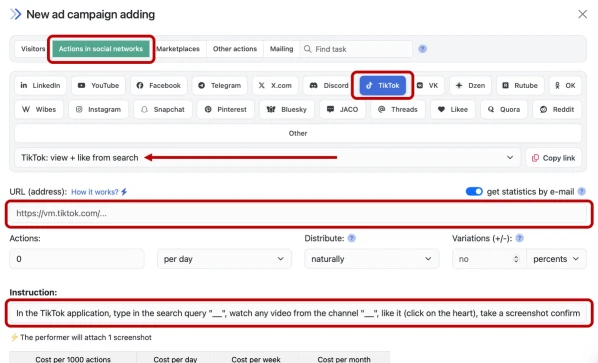Select the Wibes network button
Image resolution: width=598 pixels, height=363 pixels.
(x=39, y=109)
